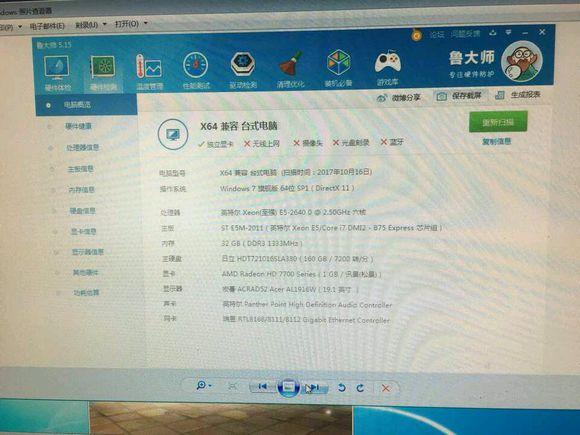Click the menu icon in 鲁大师 title bar
580x435 pixels.
(509, 33)
